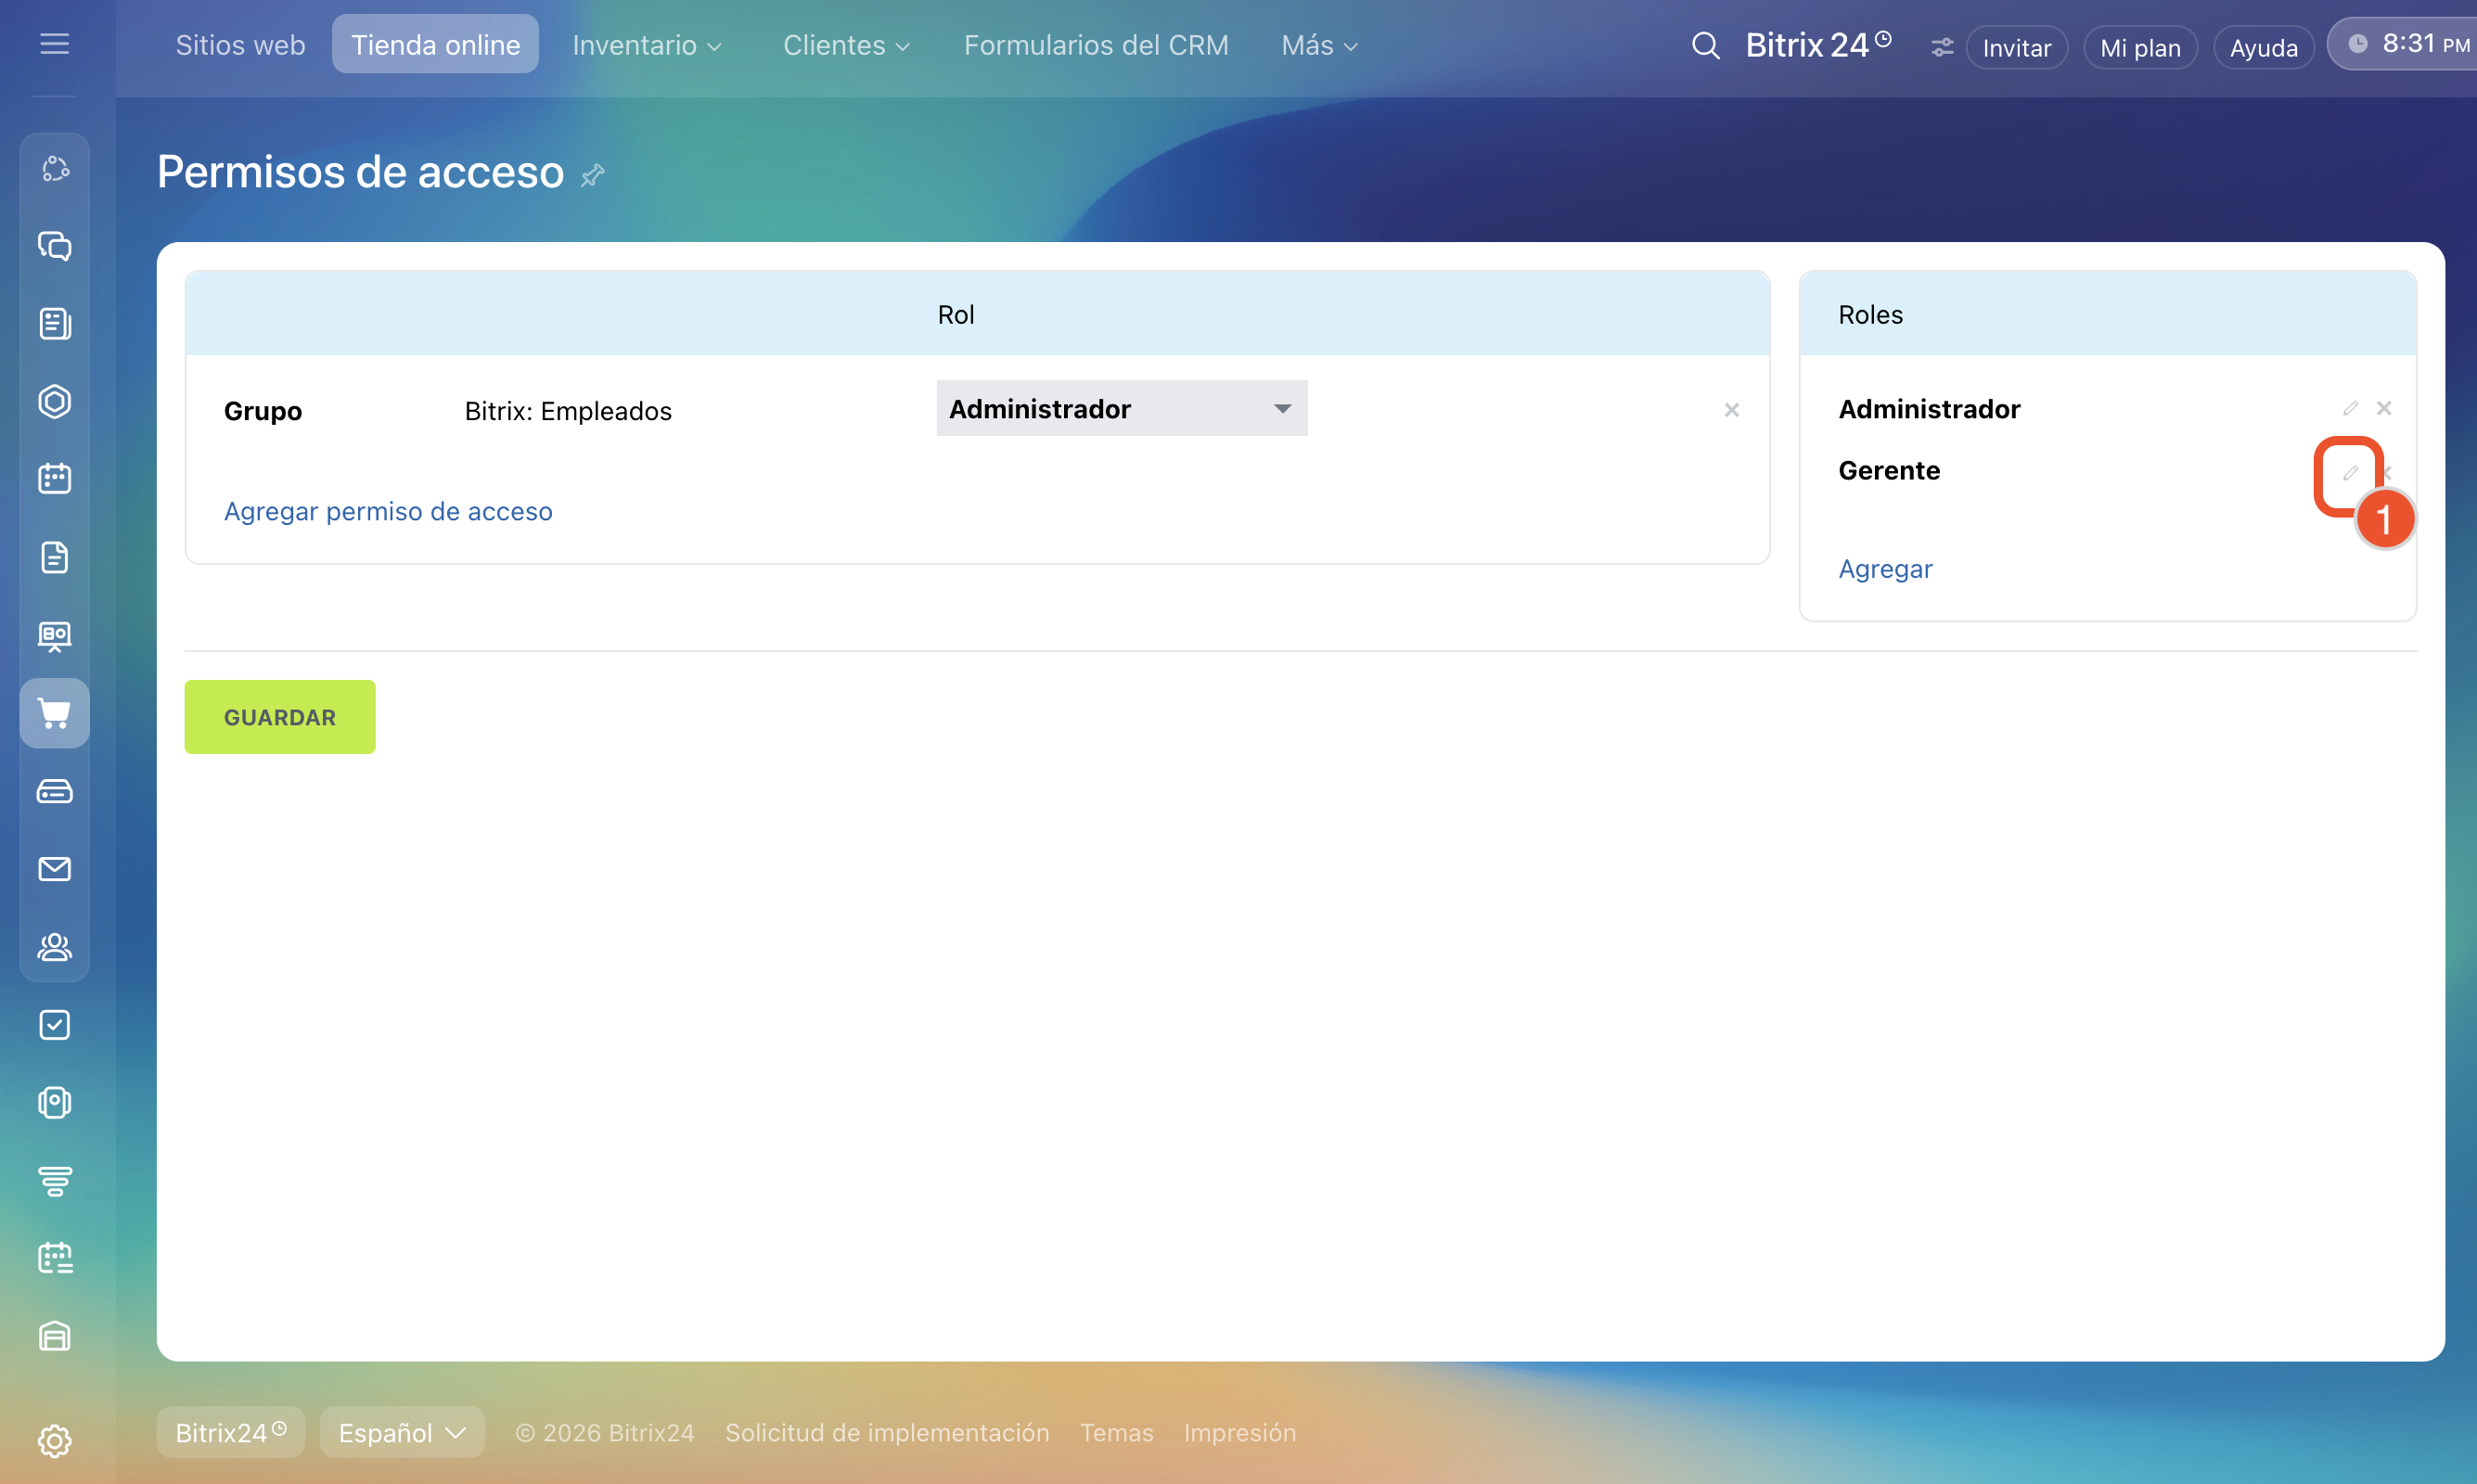
Task: Expand the Clientes menu
Action: (x=845, y=46)
